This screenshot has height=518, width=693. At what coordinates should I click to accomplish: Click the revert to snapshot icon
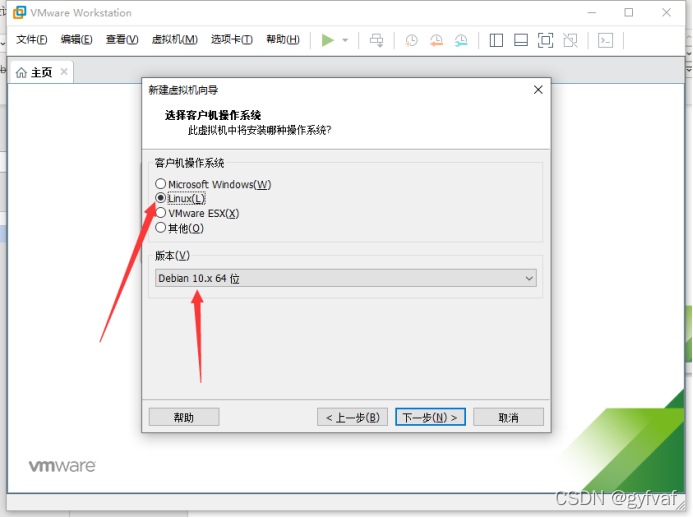pyautogui.click(x=436, y=40)
